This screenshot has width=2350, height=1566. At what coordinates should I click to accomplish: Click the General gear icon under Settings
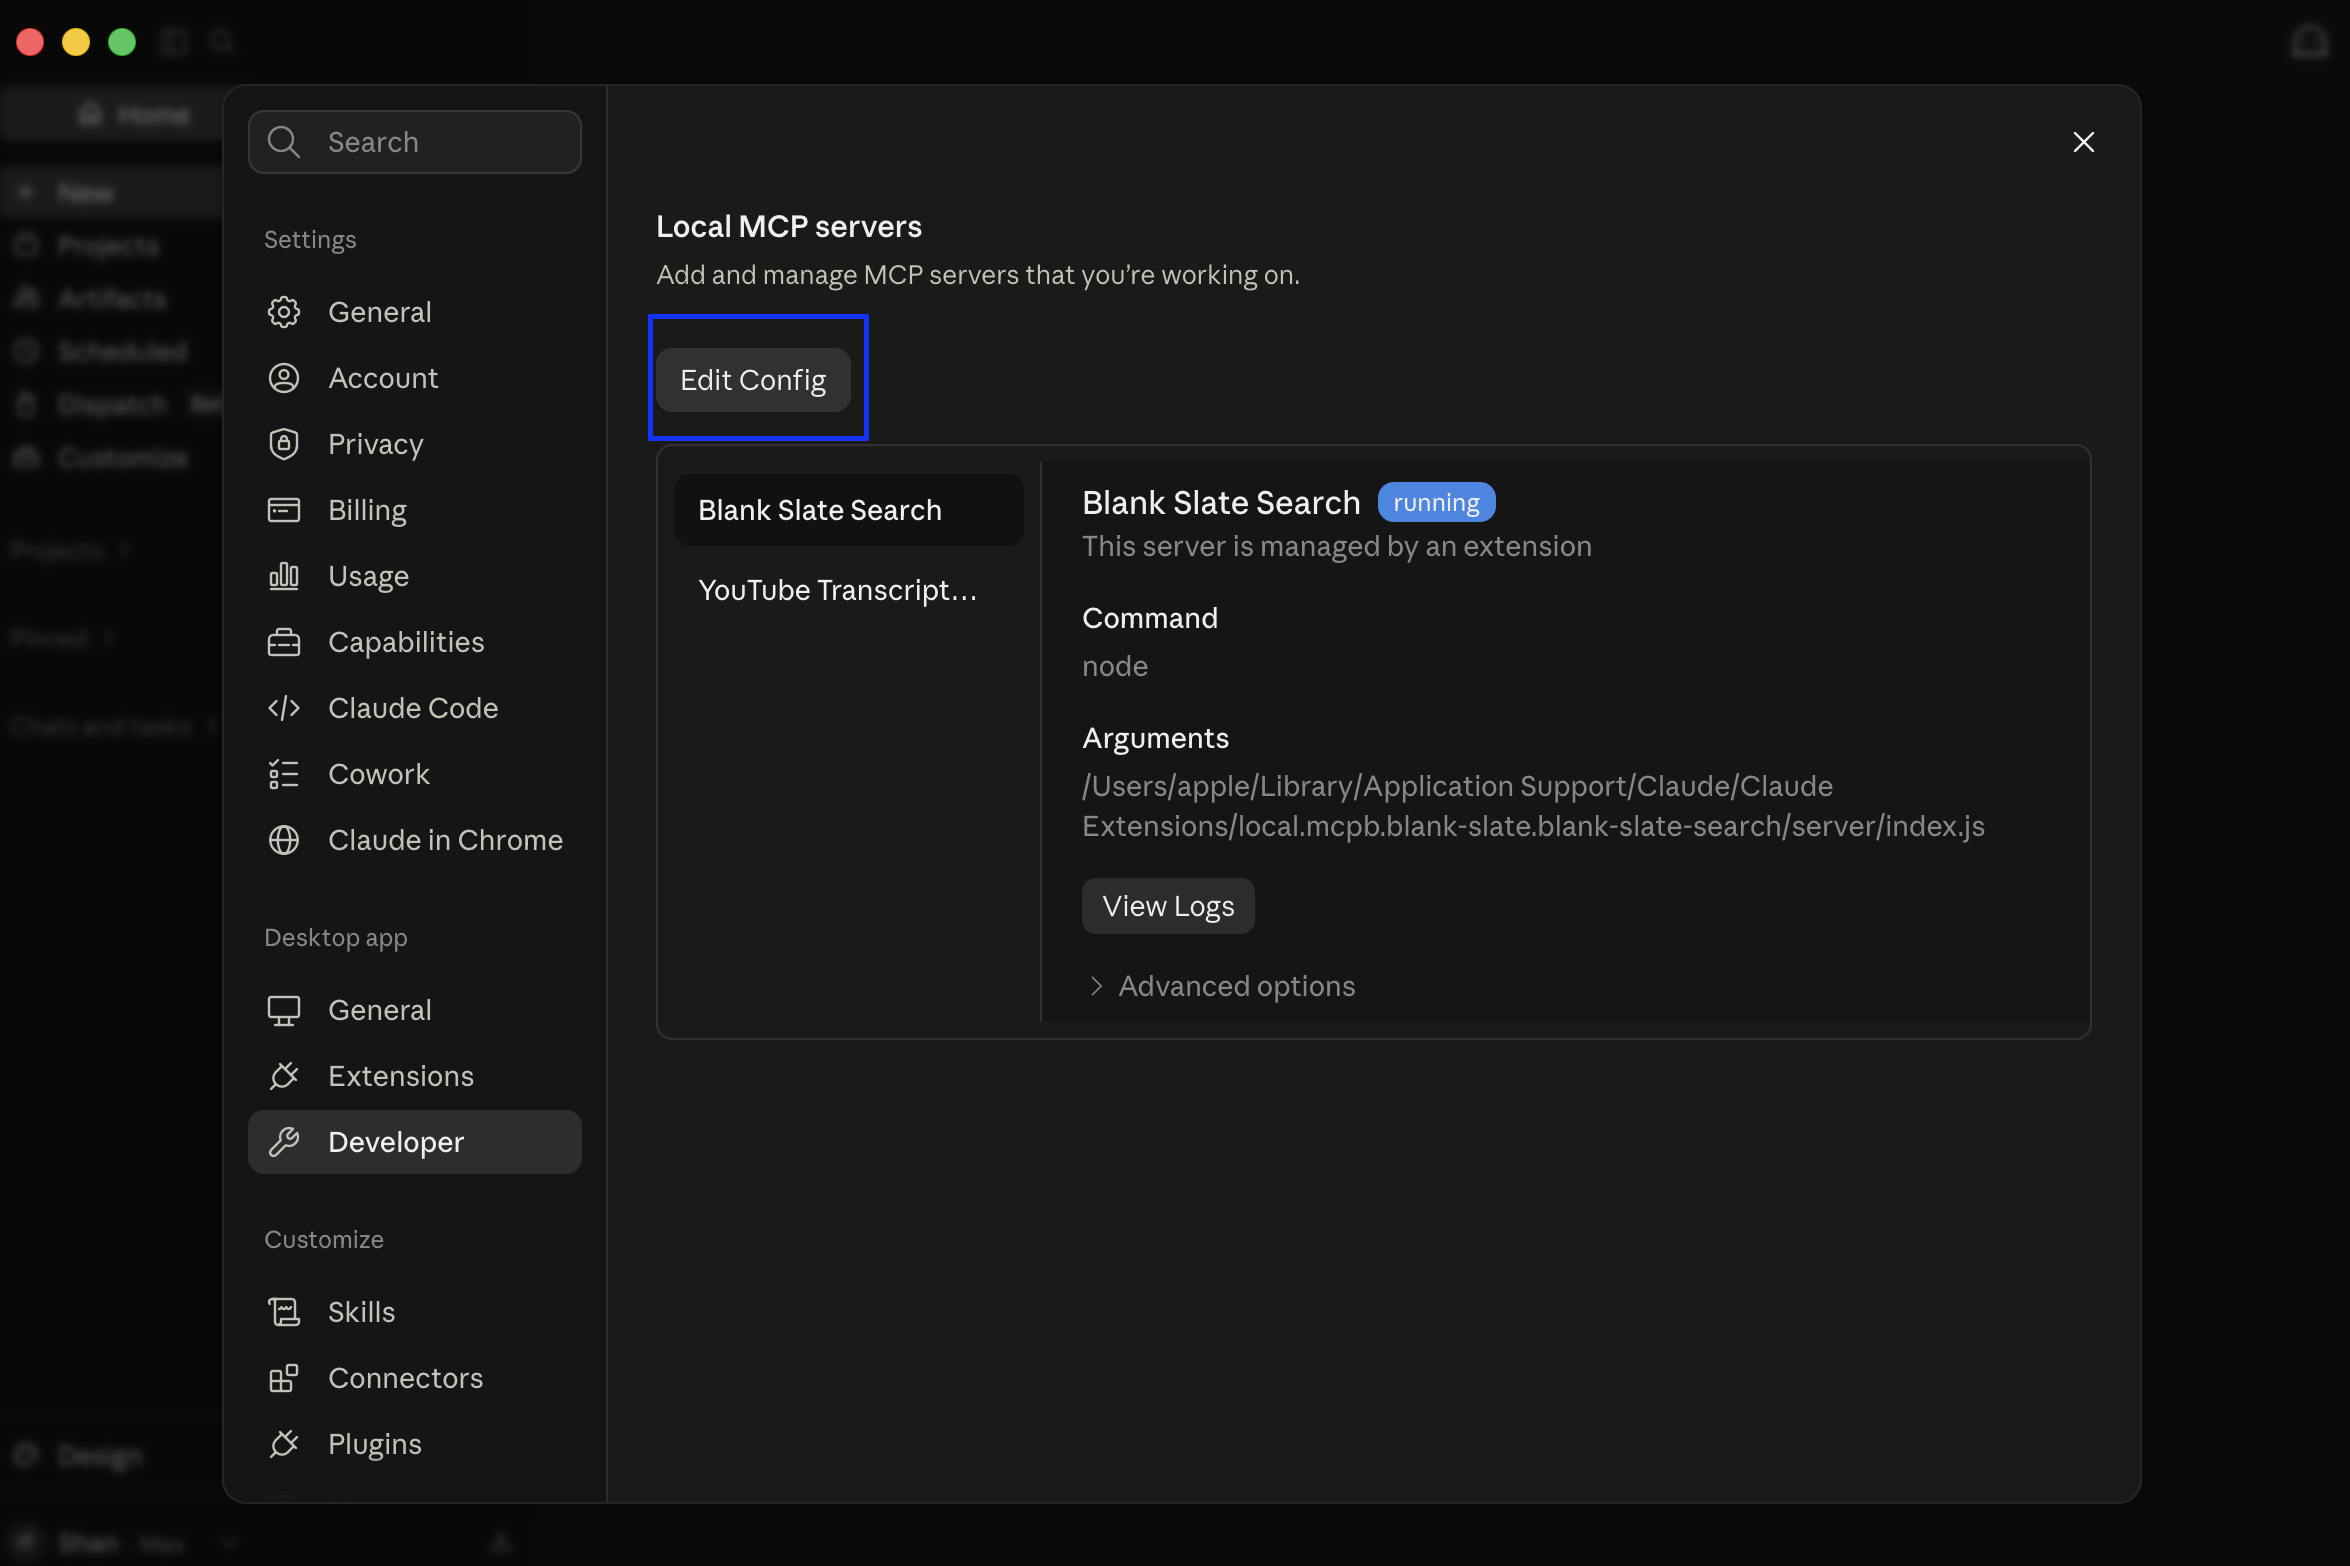pos(284,312)
